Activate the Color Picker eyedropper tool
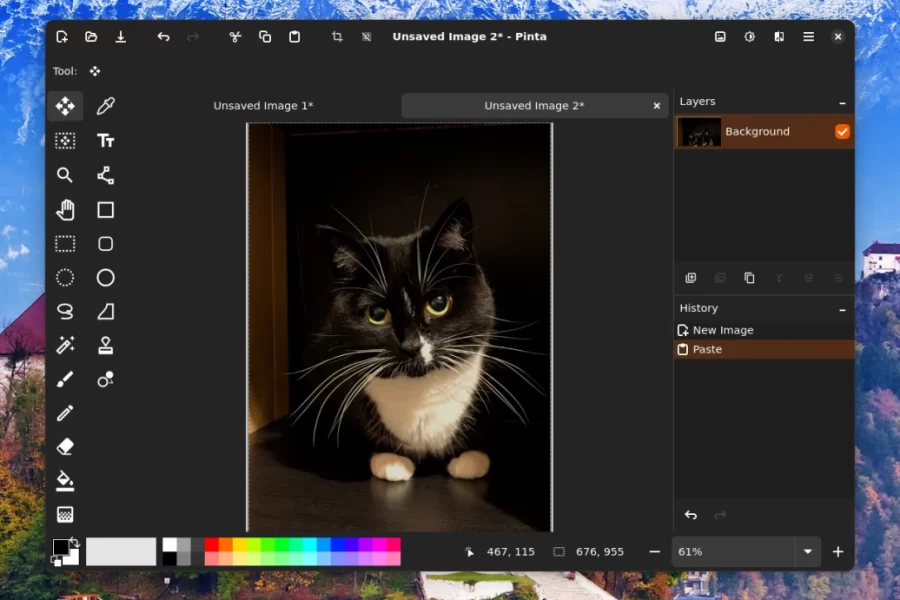 [x=105, y=106]
